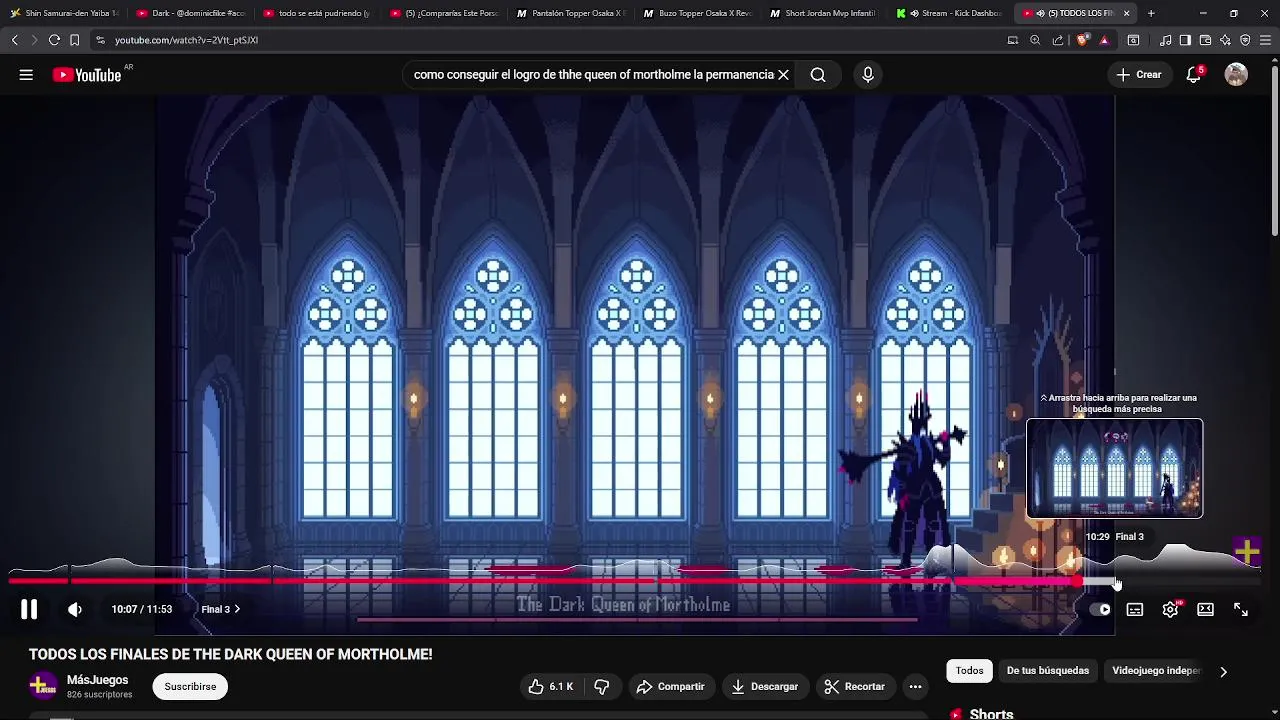The height and width of the screenshot is (720, 1280).
Task: Show more filter chips with arrow
Action: pos(1223,672)
